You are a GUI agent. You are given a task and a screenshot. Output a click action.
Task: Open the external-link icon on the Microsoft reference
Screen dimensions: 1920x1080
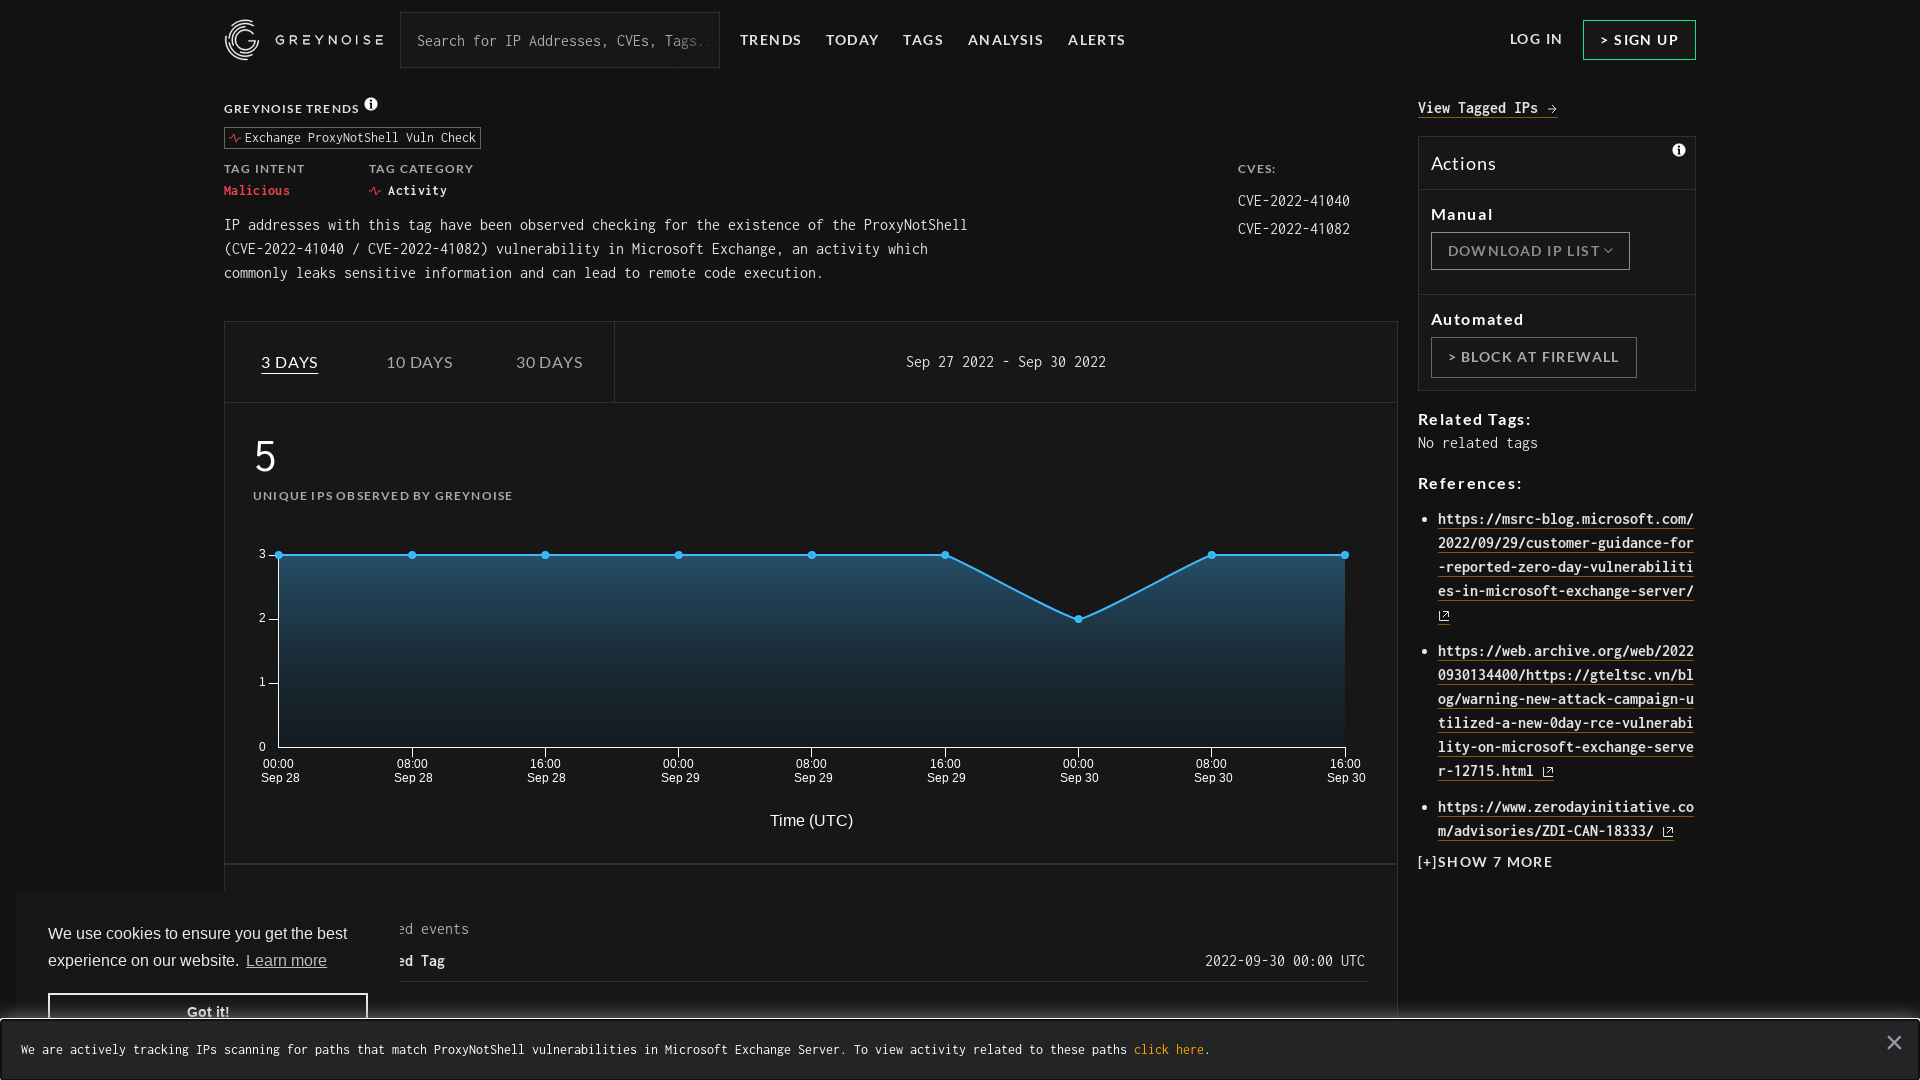pyautogui.click(x=1443, y=616)
